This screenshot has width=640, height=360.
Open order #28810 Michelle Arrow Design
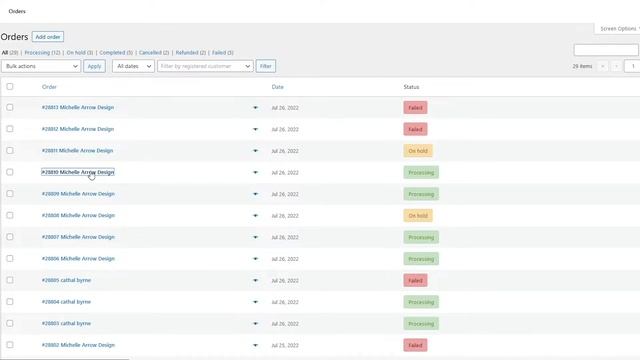click(x=78, y=172)
